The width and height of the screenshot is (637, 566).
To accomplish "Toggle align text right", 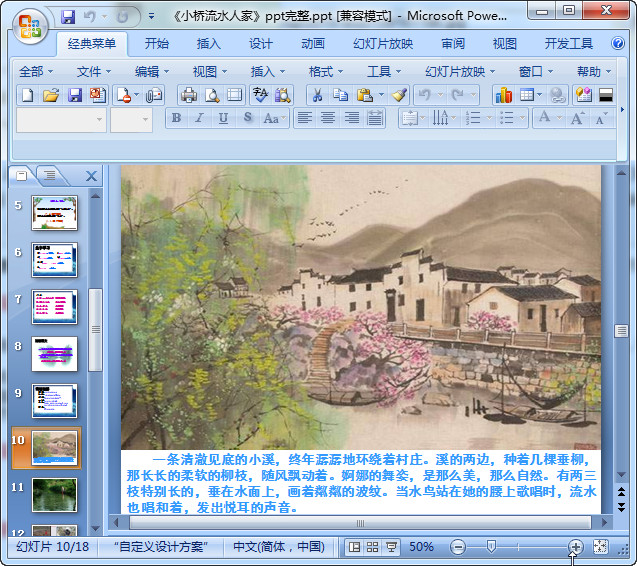I will point(351,118).
